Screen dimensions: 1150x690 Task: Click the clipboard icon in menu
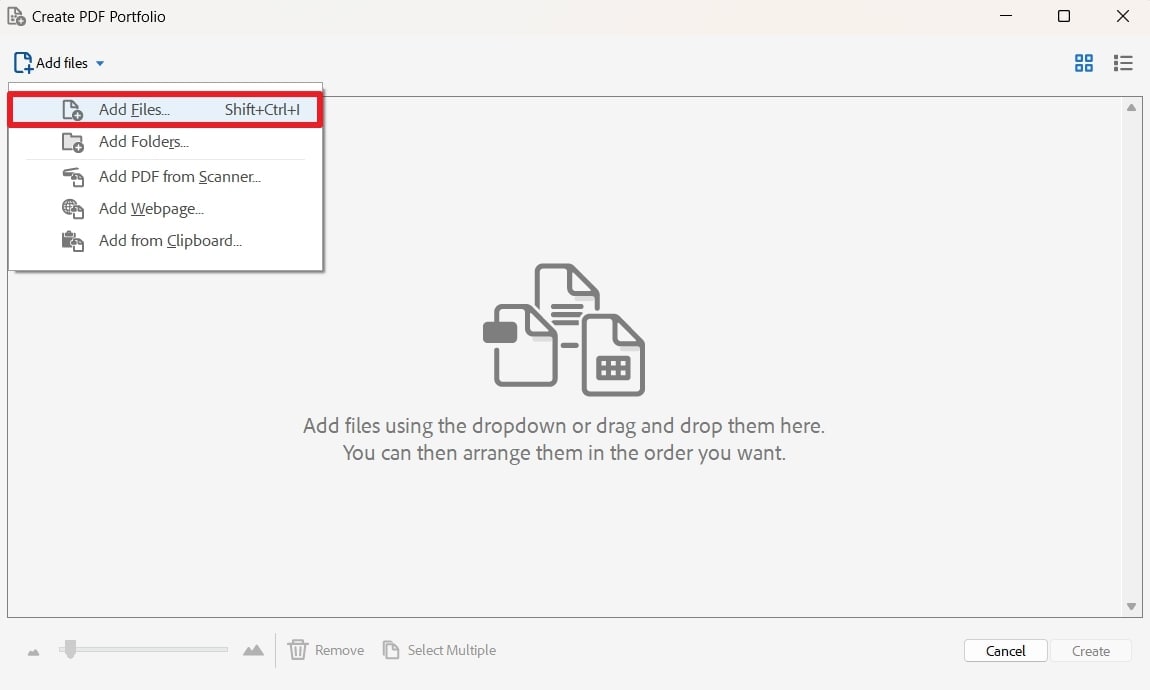pyautogui.click(x=73, y=241)
